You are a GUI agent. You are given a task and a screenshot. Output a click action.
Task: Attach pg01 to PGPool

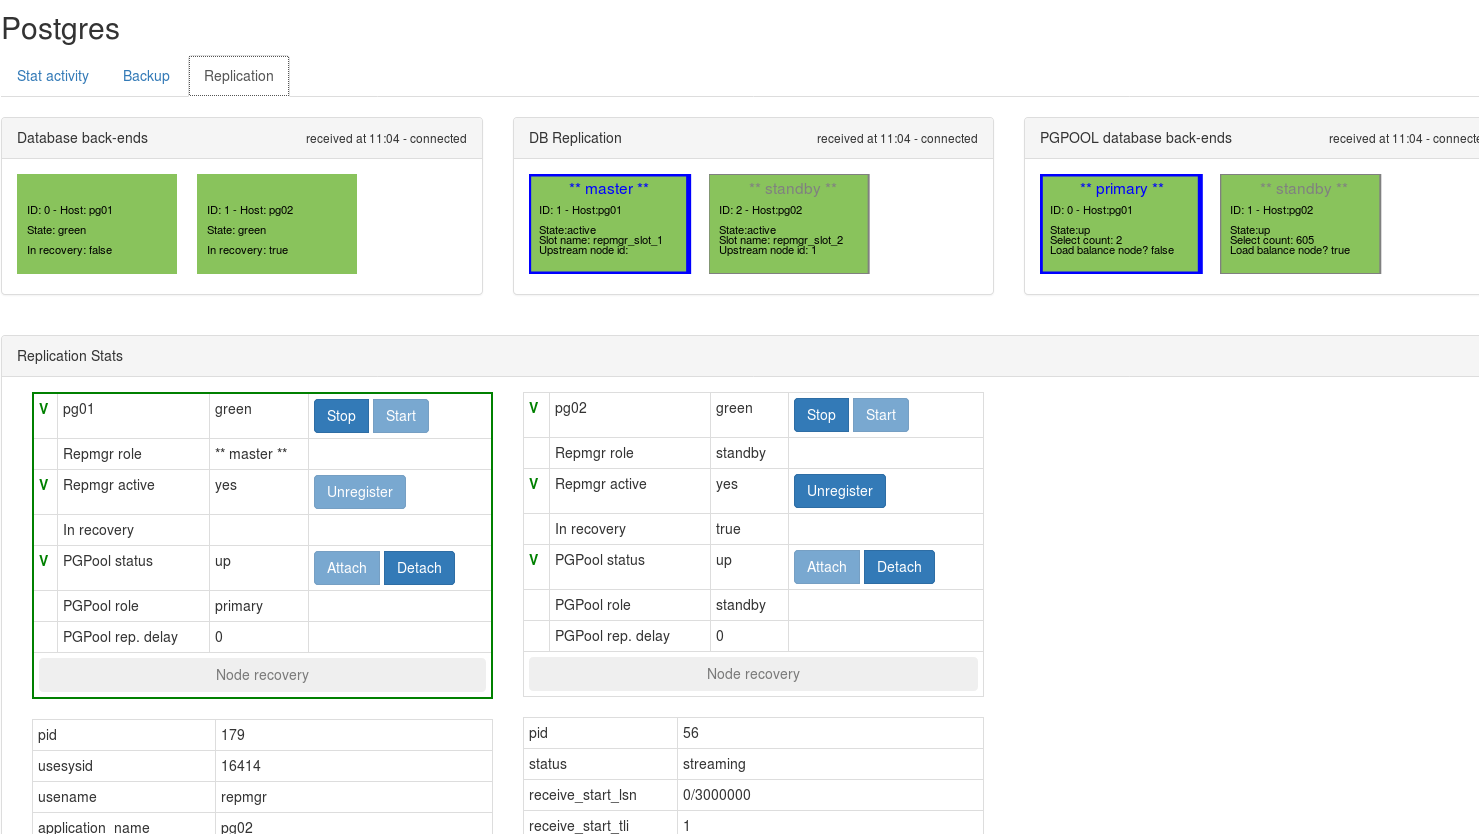[347, 568]
